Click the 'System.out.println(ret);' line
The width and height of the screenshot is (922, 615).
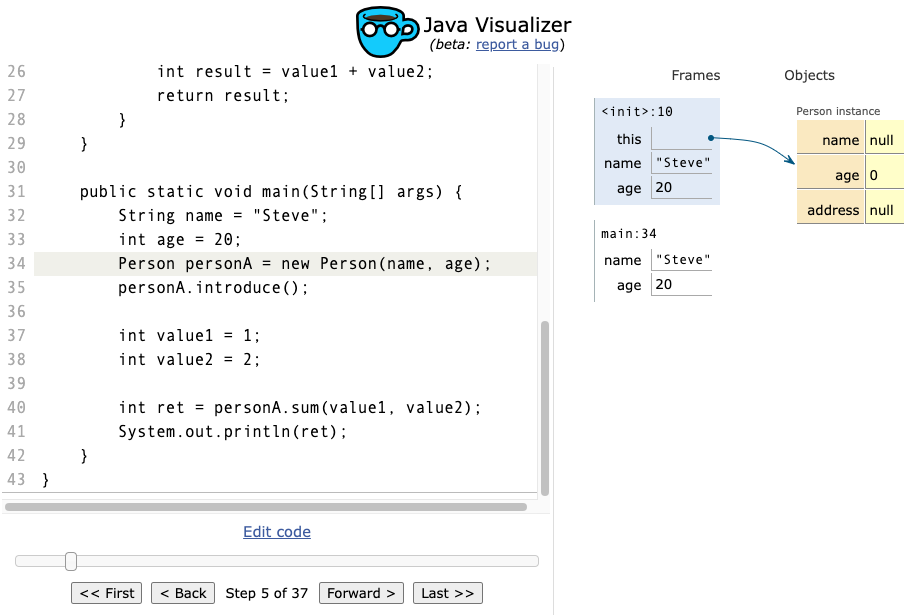tap(232, 432)
